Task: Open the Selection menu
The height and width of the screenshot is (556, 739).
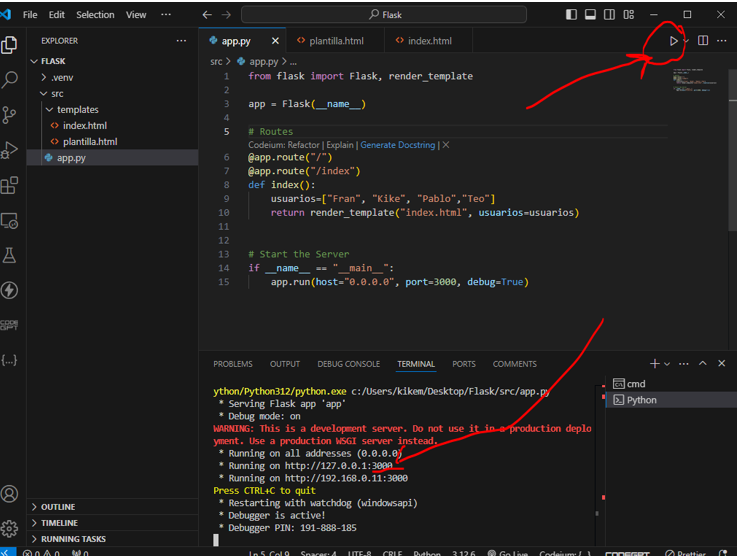Action: click(95, 15)
